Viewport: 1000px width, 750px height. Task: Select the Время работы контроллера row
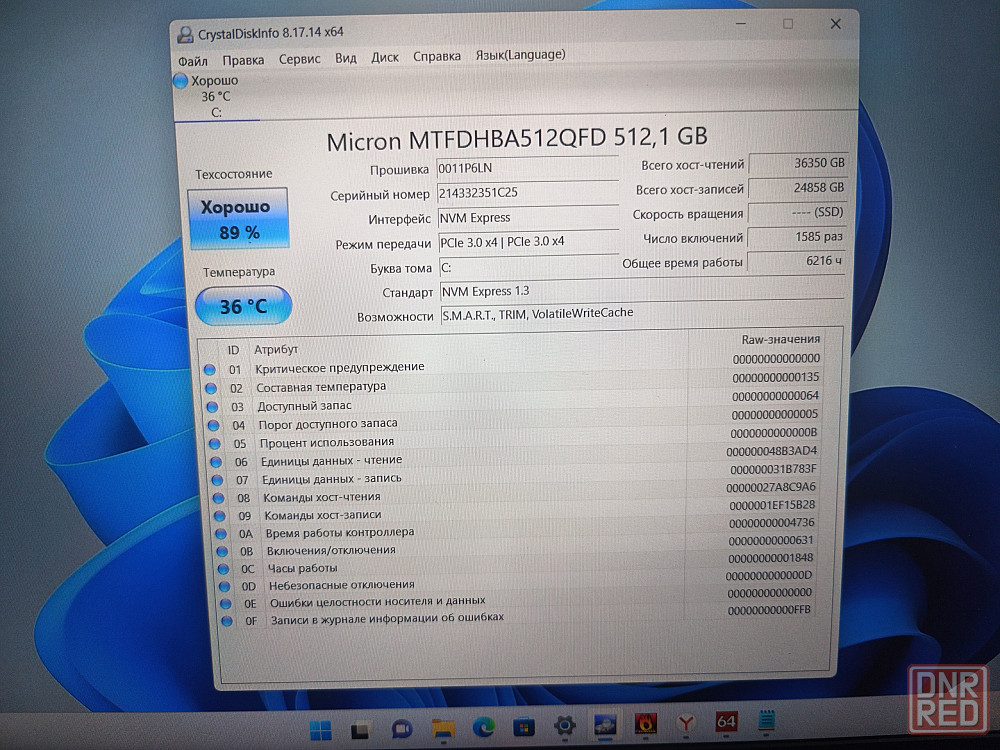tap(517, 528)
